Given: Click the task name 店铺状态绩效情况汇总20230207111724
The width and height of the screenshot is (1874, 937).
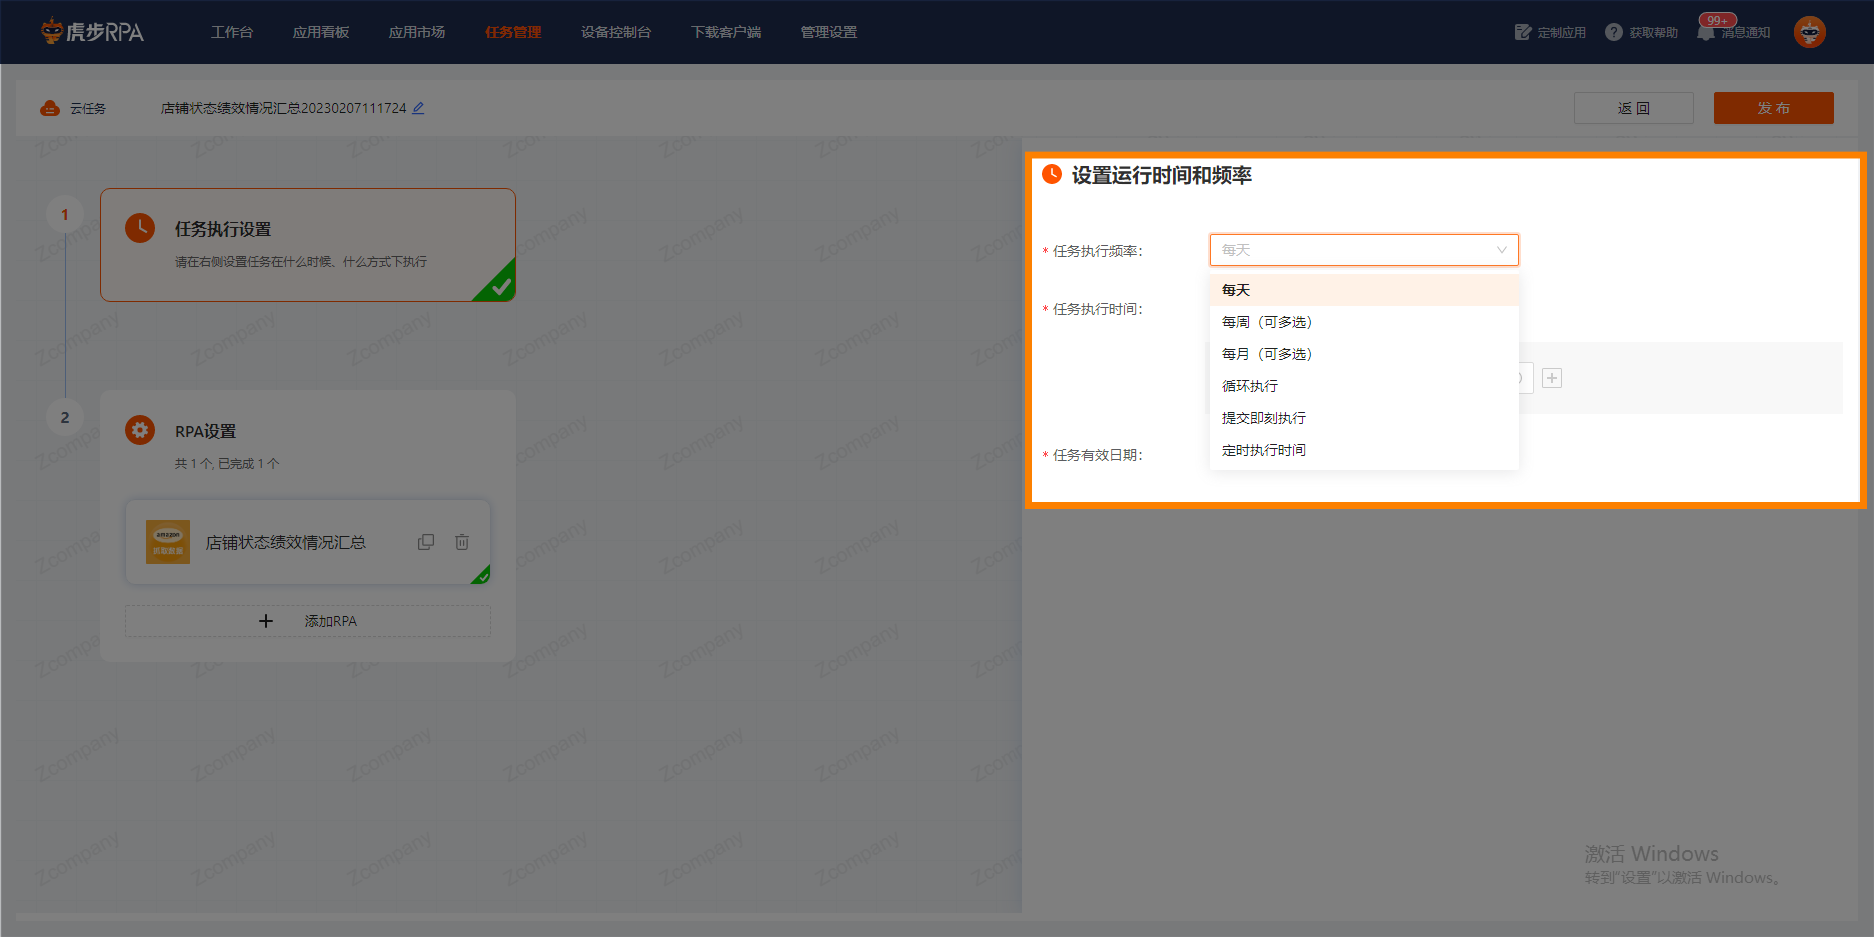Looking at the screenshot, I should coord(284,108).
